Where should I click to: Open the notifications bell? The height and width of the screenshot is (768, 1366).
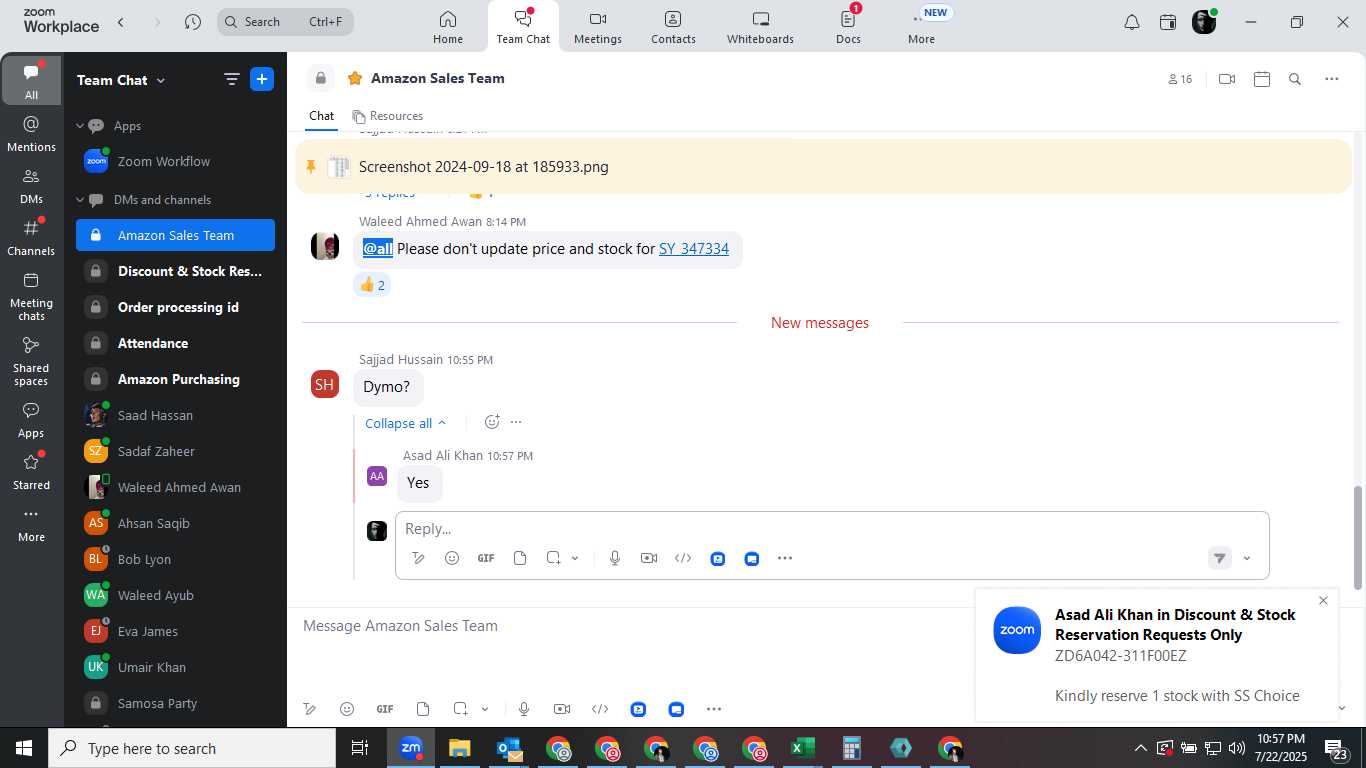1132,22
